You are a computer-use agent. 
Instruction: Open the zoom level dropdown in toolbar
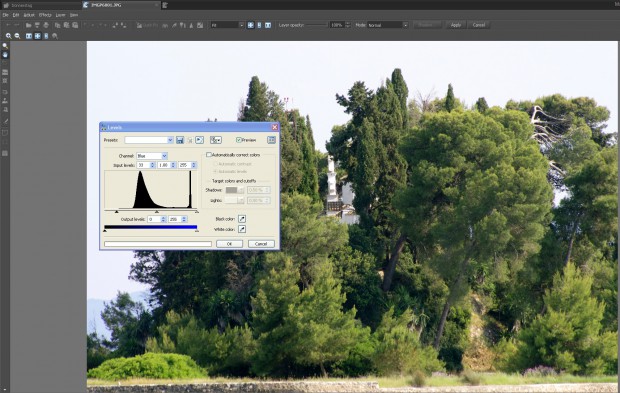pyautogui.click(x=241, y=25)
